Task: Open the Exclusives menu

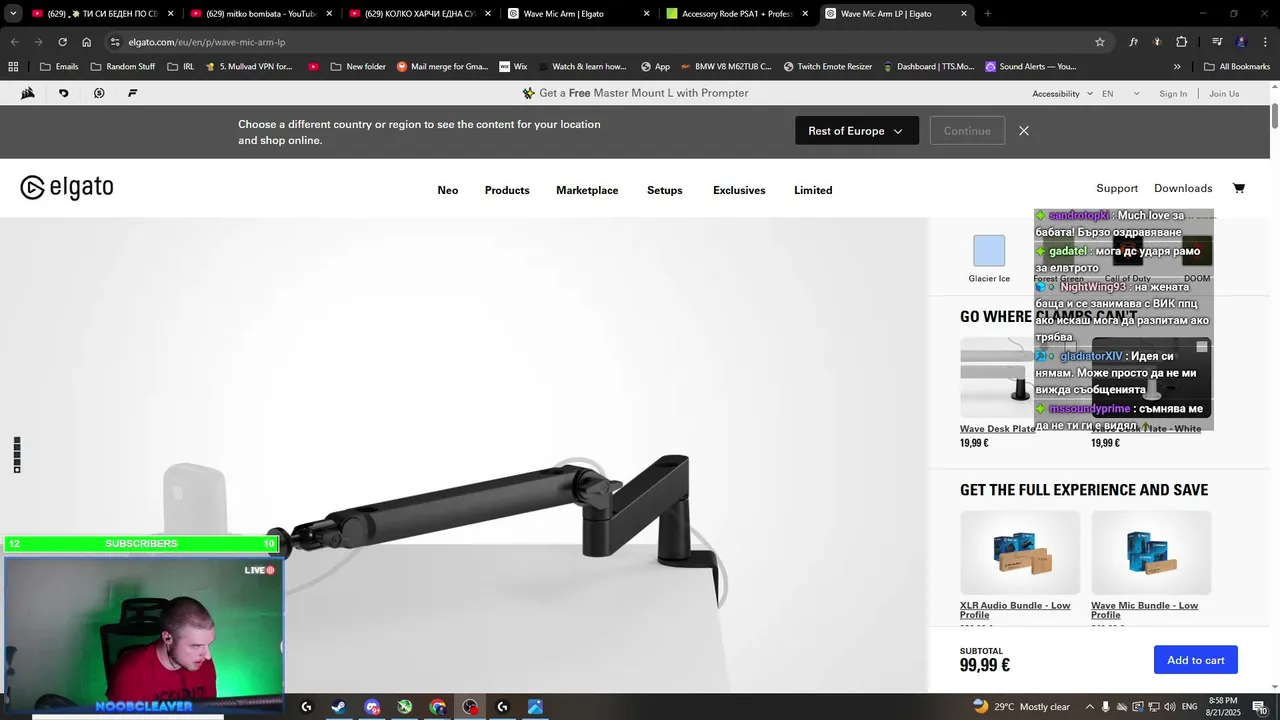Action: click(739, 190)
